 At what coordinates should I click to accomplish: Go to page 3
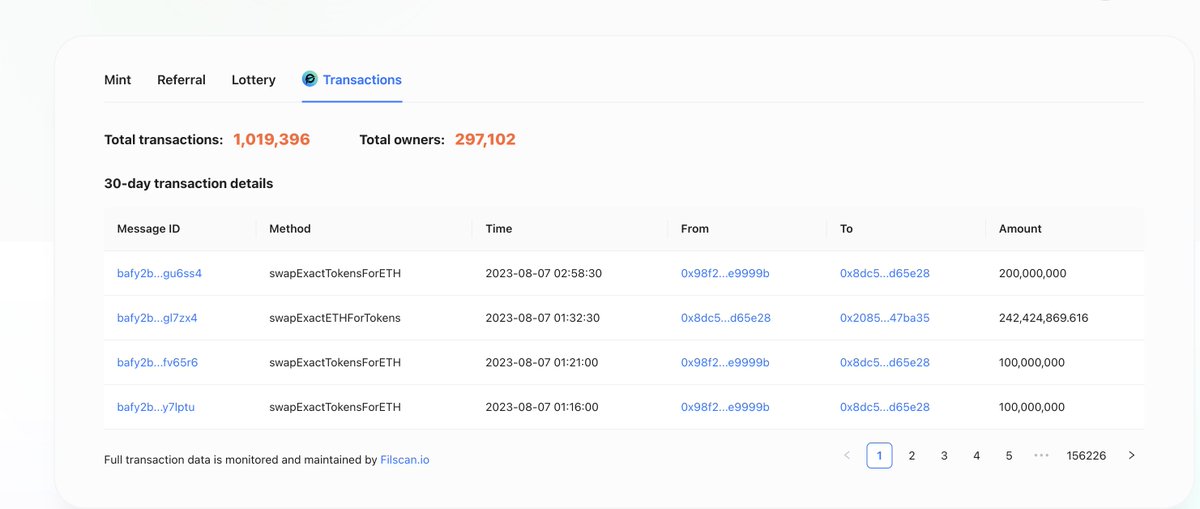(x=944, y=455)
